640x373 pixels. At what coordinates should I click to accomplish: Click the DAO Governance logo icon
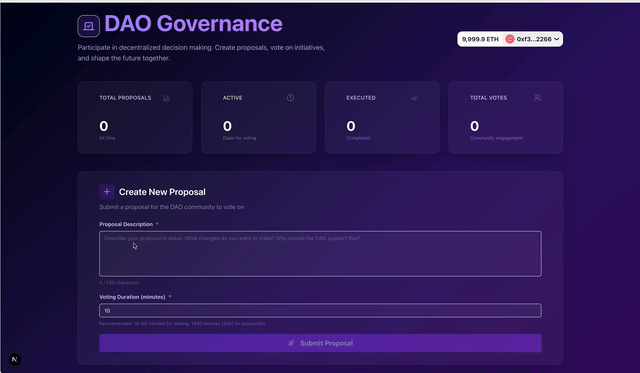coord(89,26)
